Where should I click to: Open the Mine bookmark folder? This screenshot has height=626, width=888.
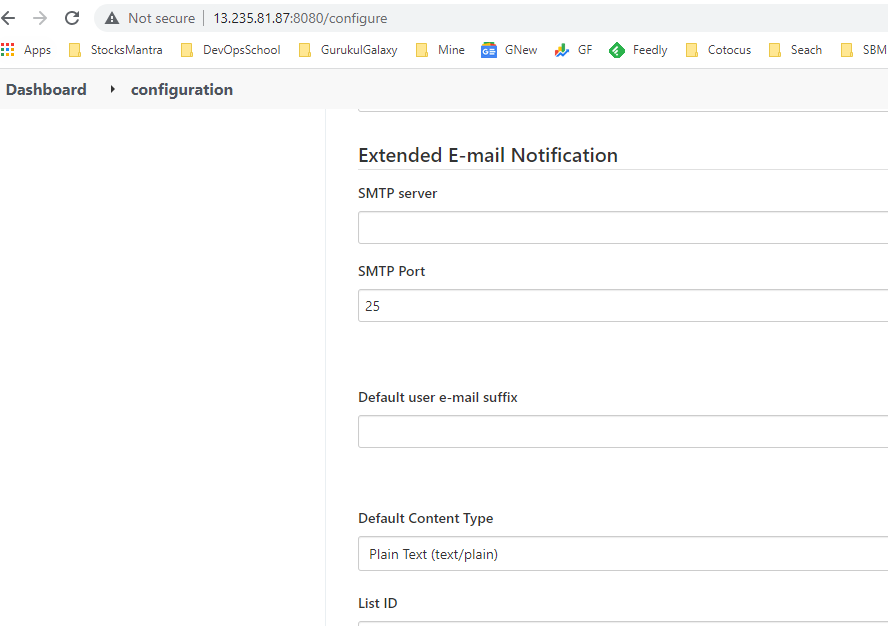pos(440,50)
